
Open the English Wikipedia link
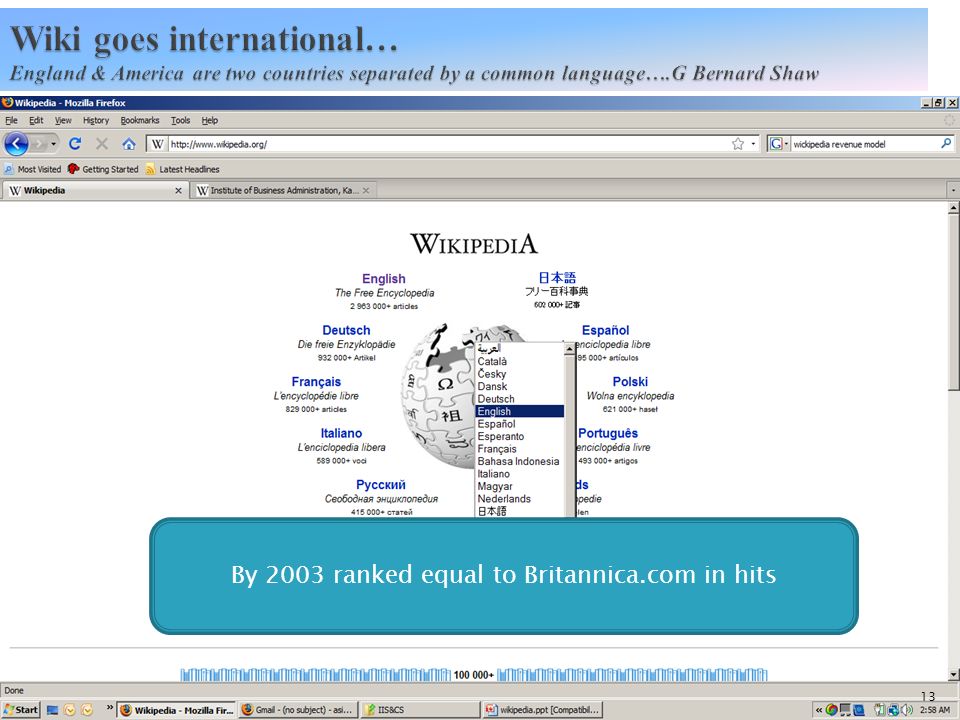(384, 279)
